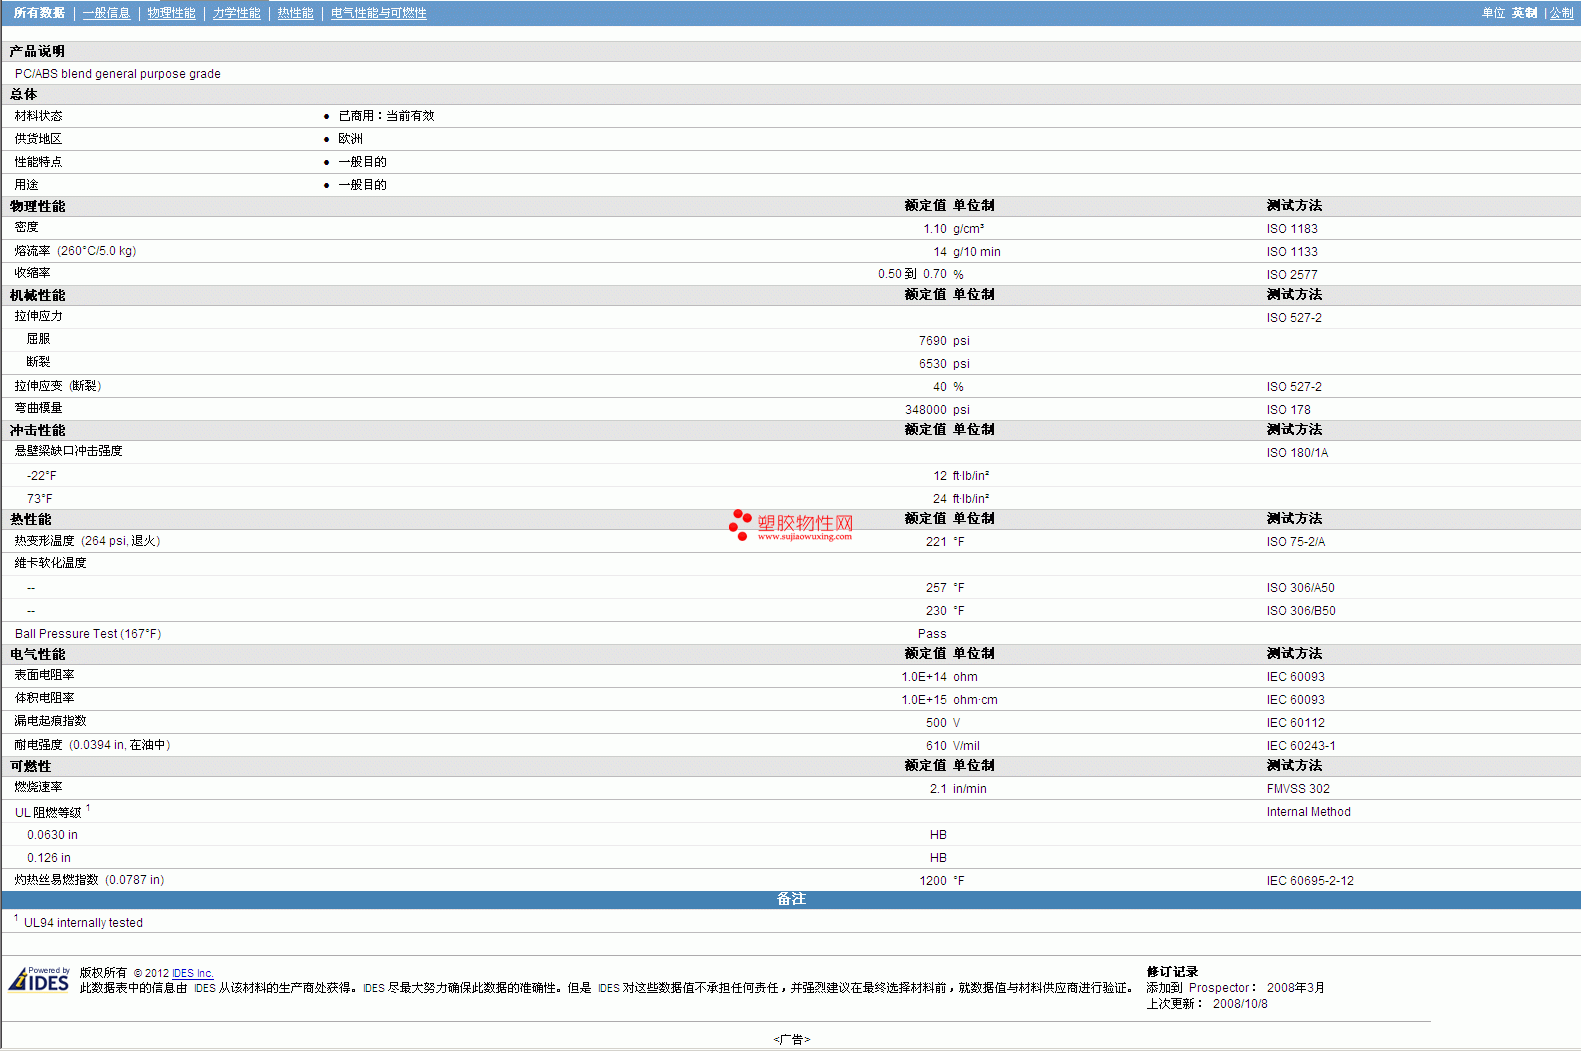
Task: Select the 热性能 navigation link
Action: [295, 13]
